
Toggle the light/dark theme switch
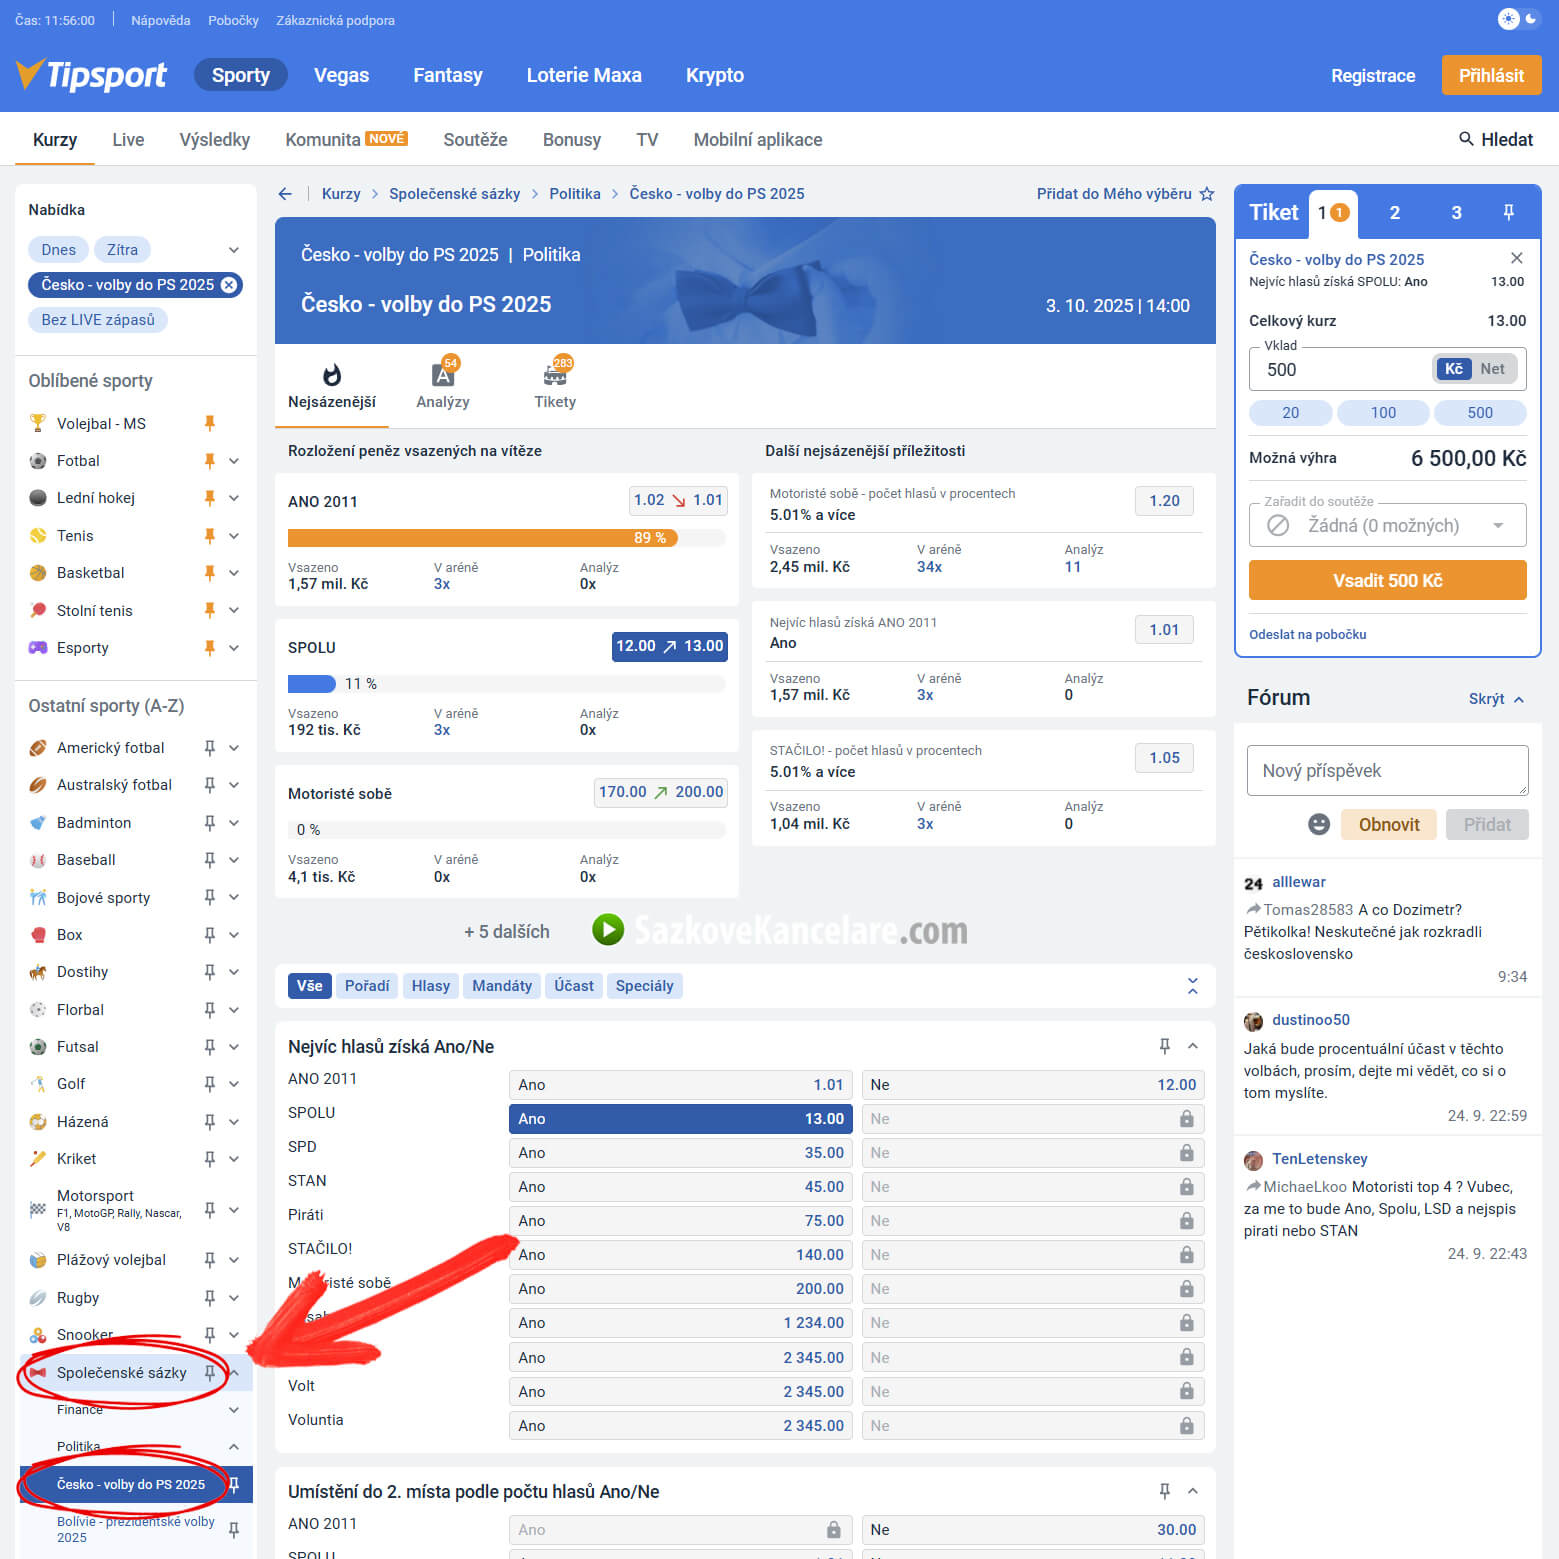click(1518, 19)
